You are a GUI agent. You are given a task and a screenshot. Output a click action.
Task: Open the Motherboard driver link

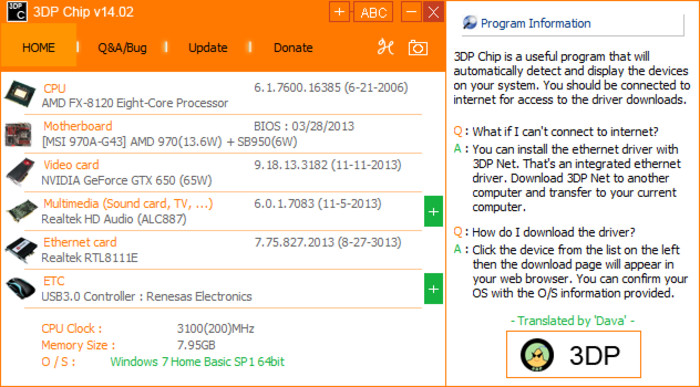point(78,126)
